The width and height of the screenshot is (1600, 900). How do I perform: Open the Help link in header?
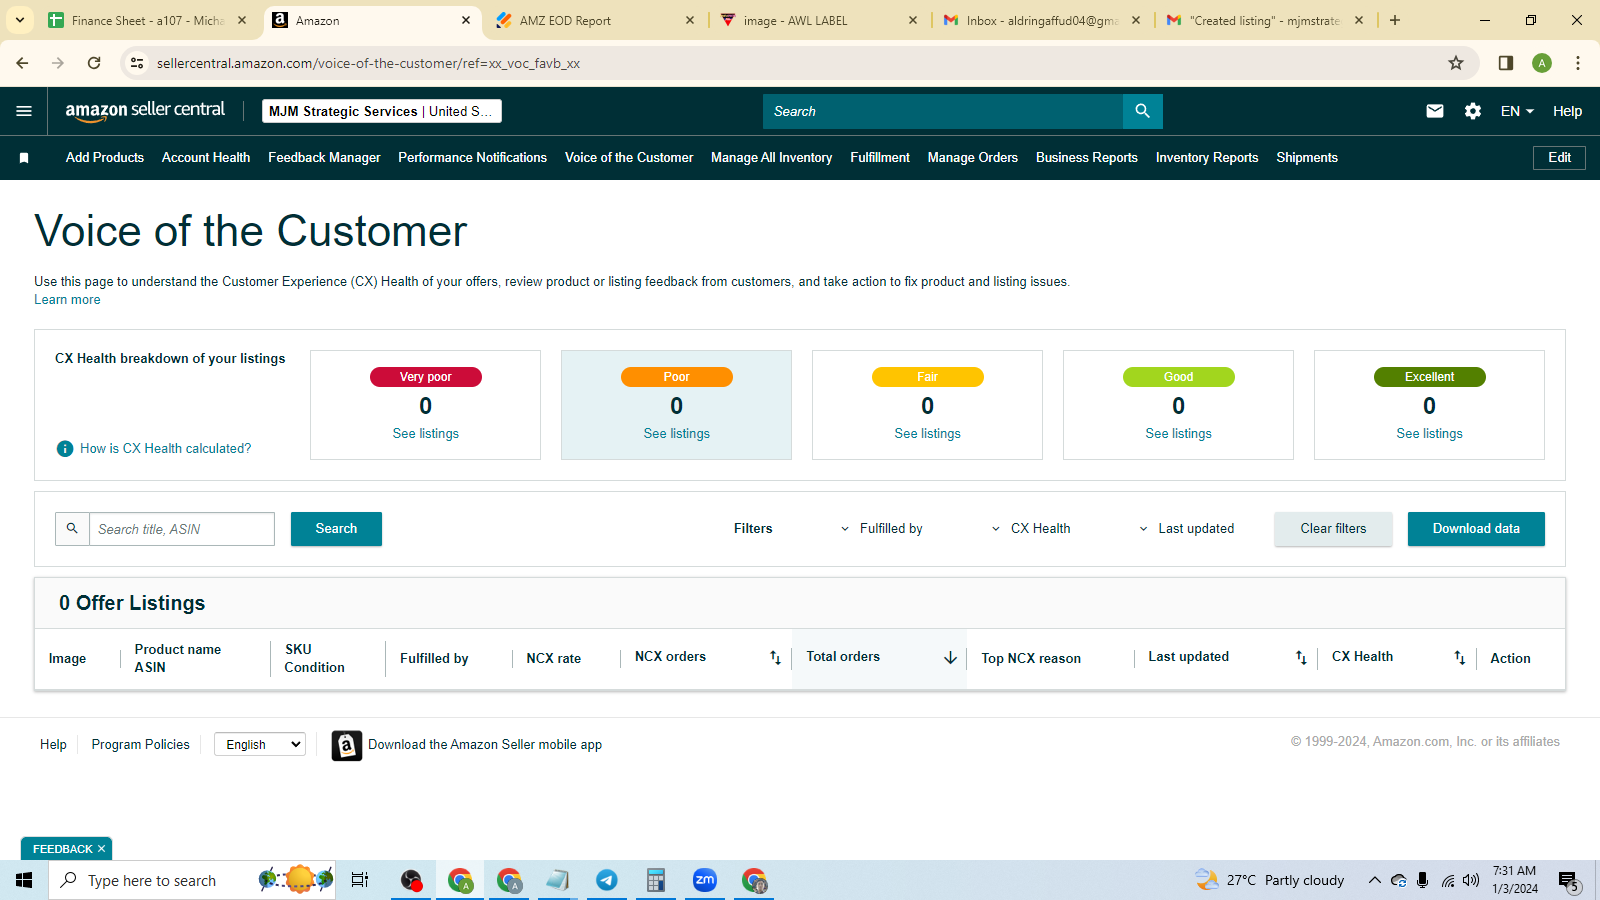pos(1567,111)
